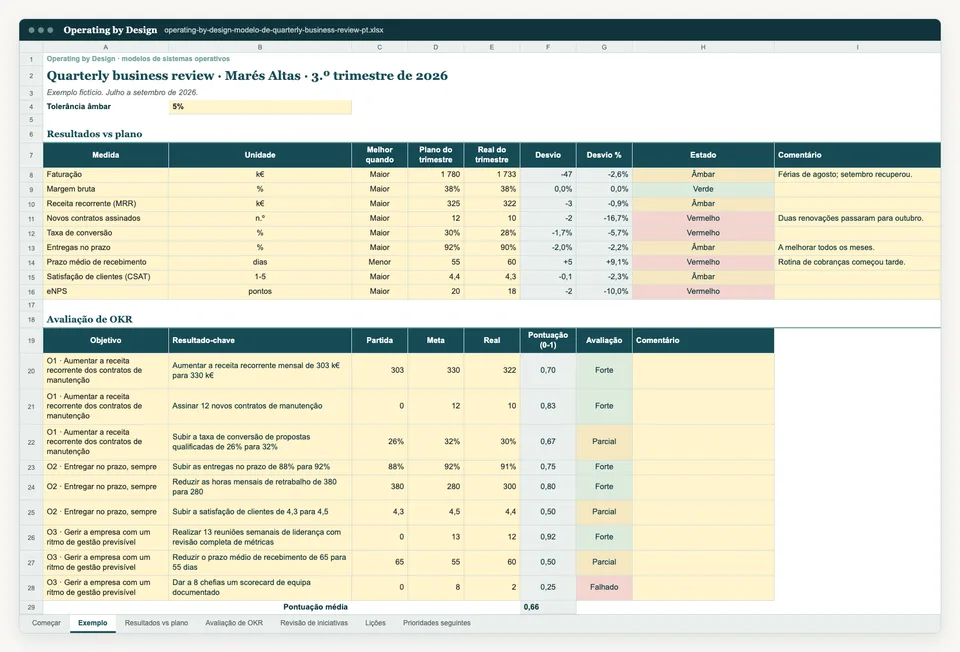The image size is (960, 652).
Task: Select the 0,92 score cell
Action: [x=548, y=537]
